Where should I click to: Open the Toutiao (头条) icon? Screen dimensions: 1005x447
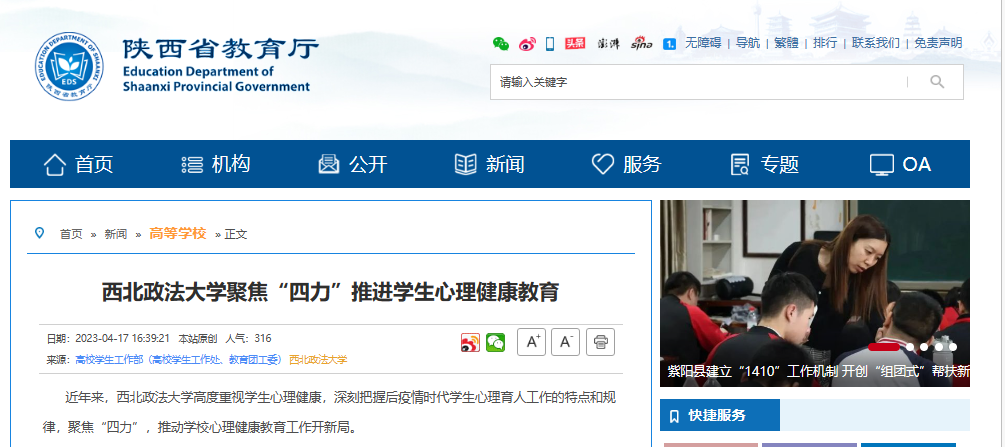tap(575, 44)
